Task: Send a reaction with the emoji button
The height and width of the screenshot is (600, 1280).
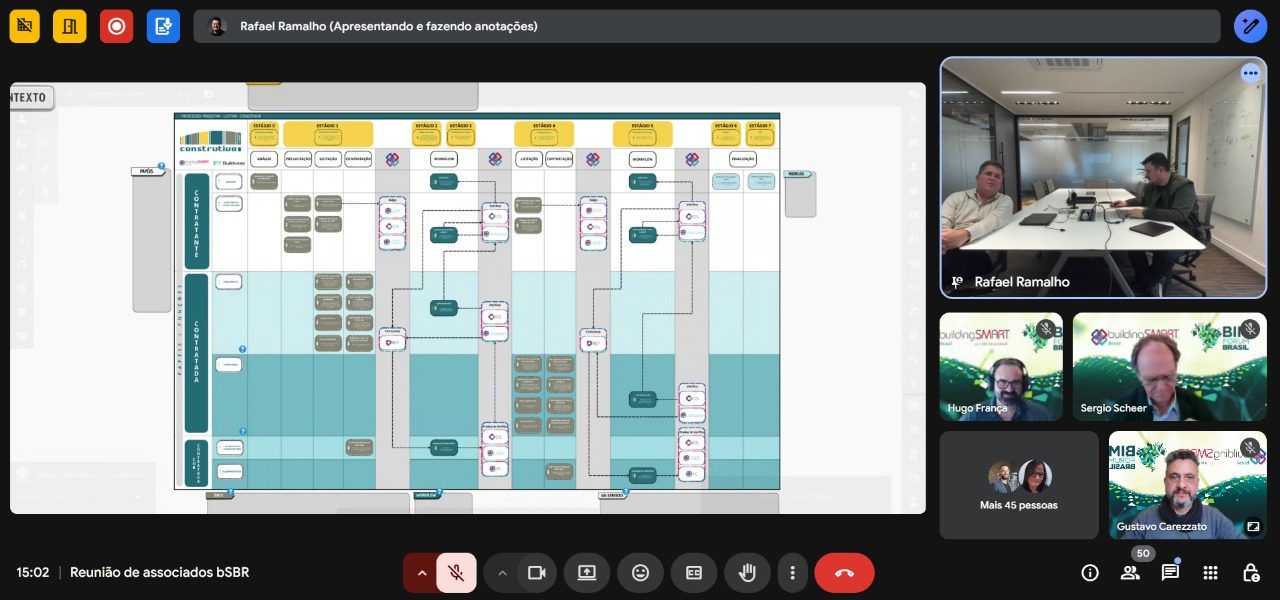Action: [x=640, y=573]
